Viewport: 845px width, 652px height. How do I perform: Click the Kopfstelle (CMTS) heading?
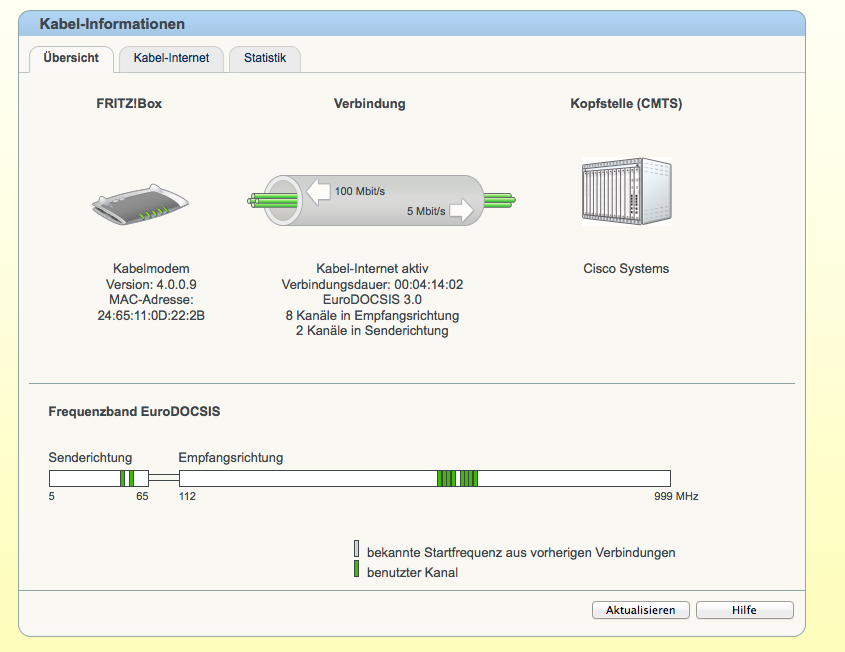click(626, 103)
